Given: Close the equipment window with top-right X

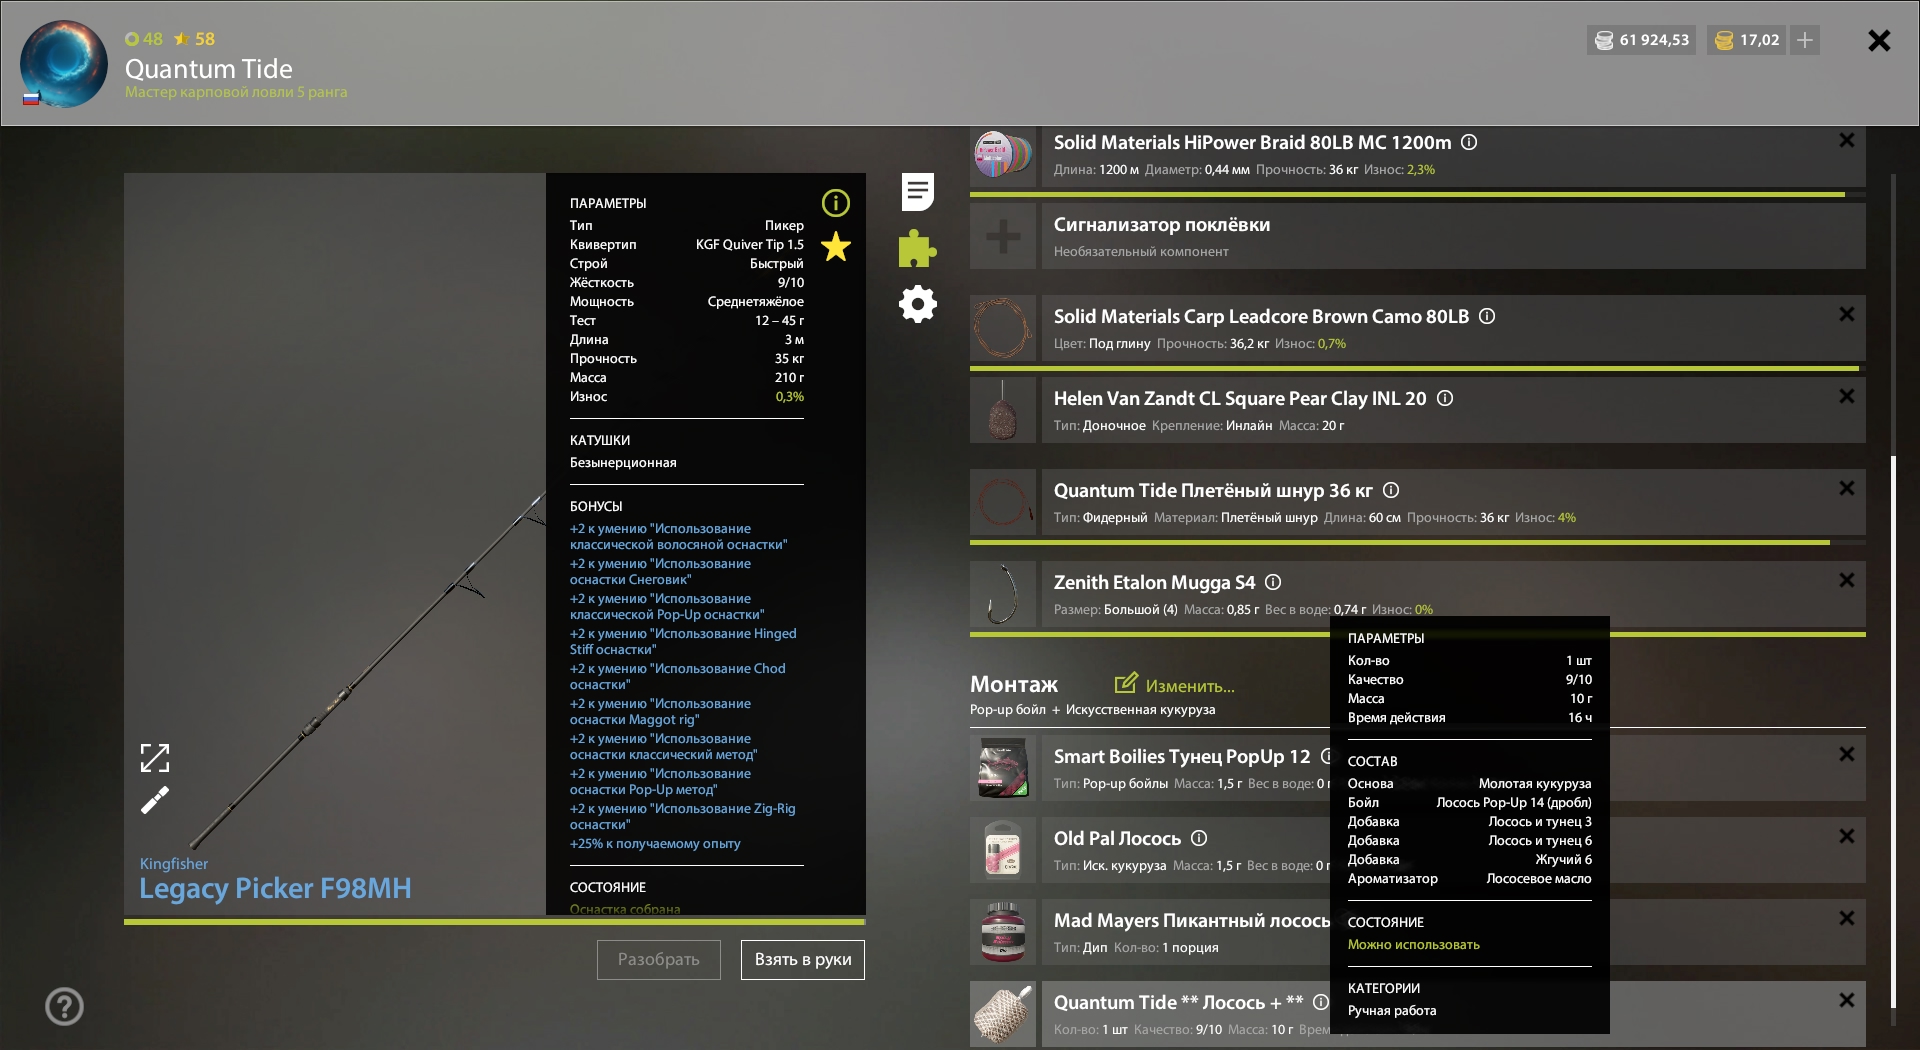Looking at the screenshot, I should click(1879, 40).
